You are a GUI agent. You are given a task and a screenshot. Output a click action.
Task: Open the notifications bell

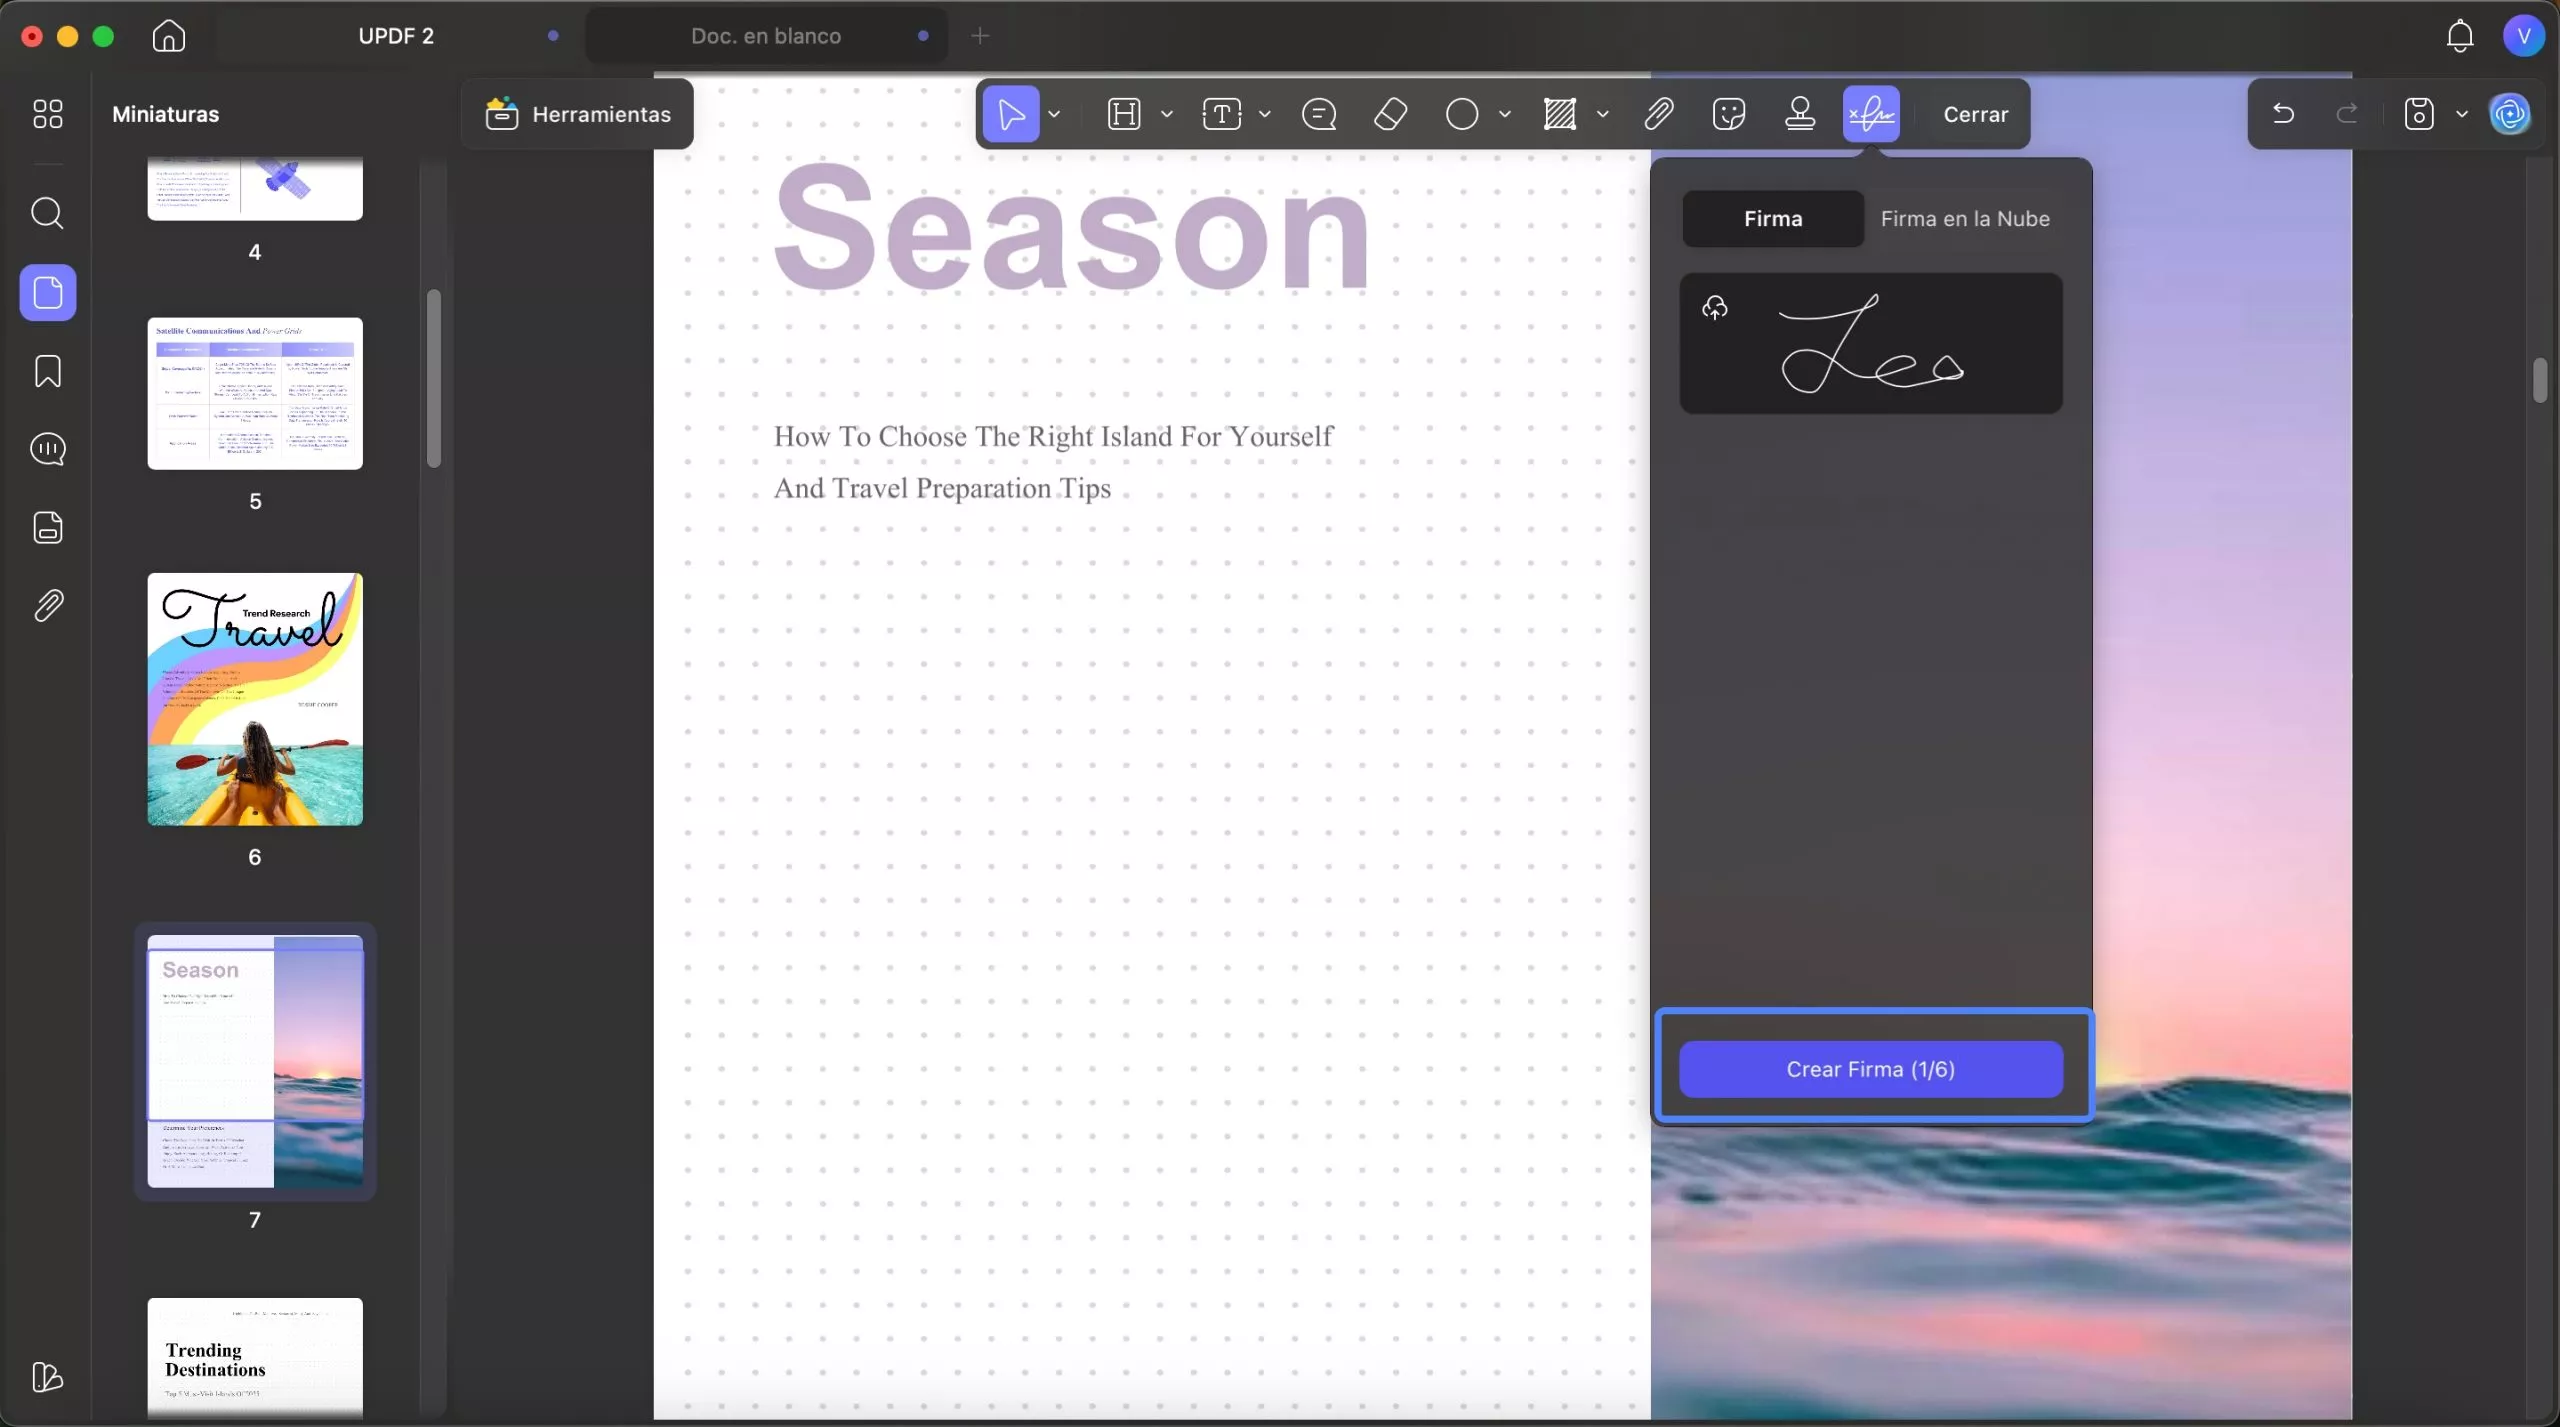pos(2460,36)
